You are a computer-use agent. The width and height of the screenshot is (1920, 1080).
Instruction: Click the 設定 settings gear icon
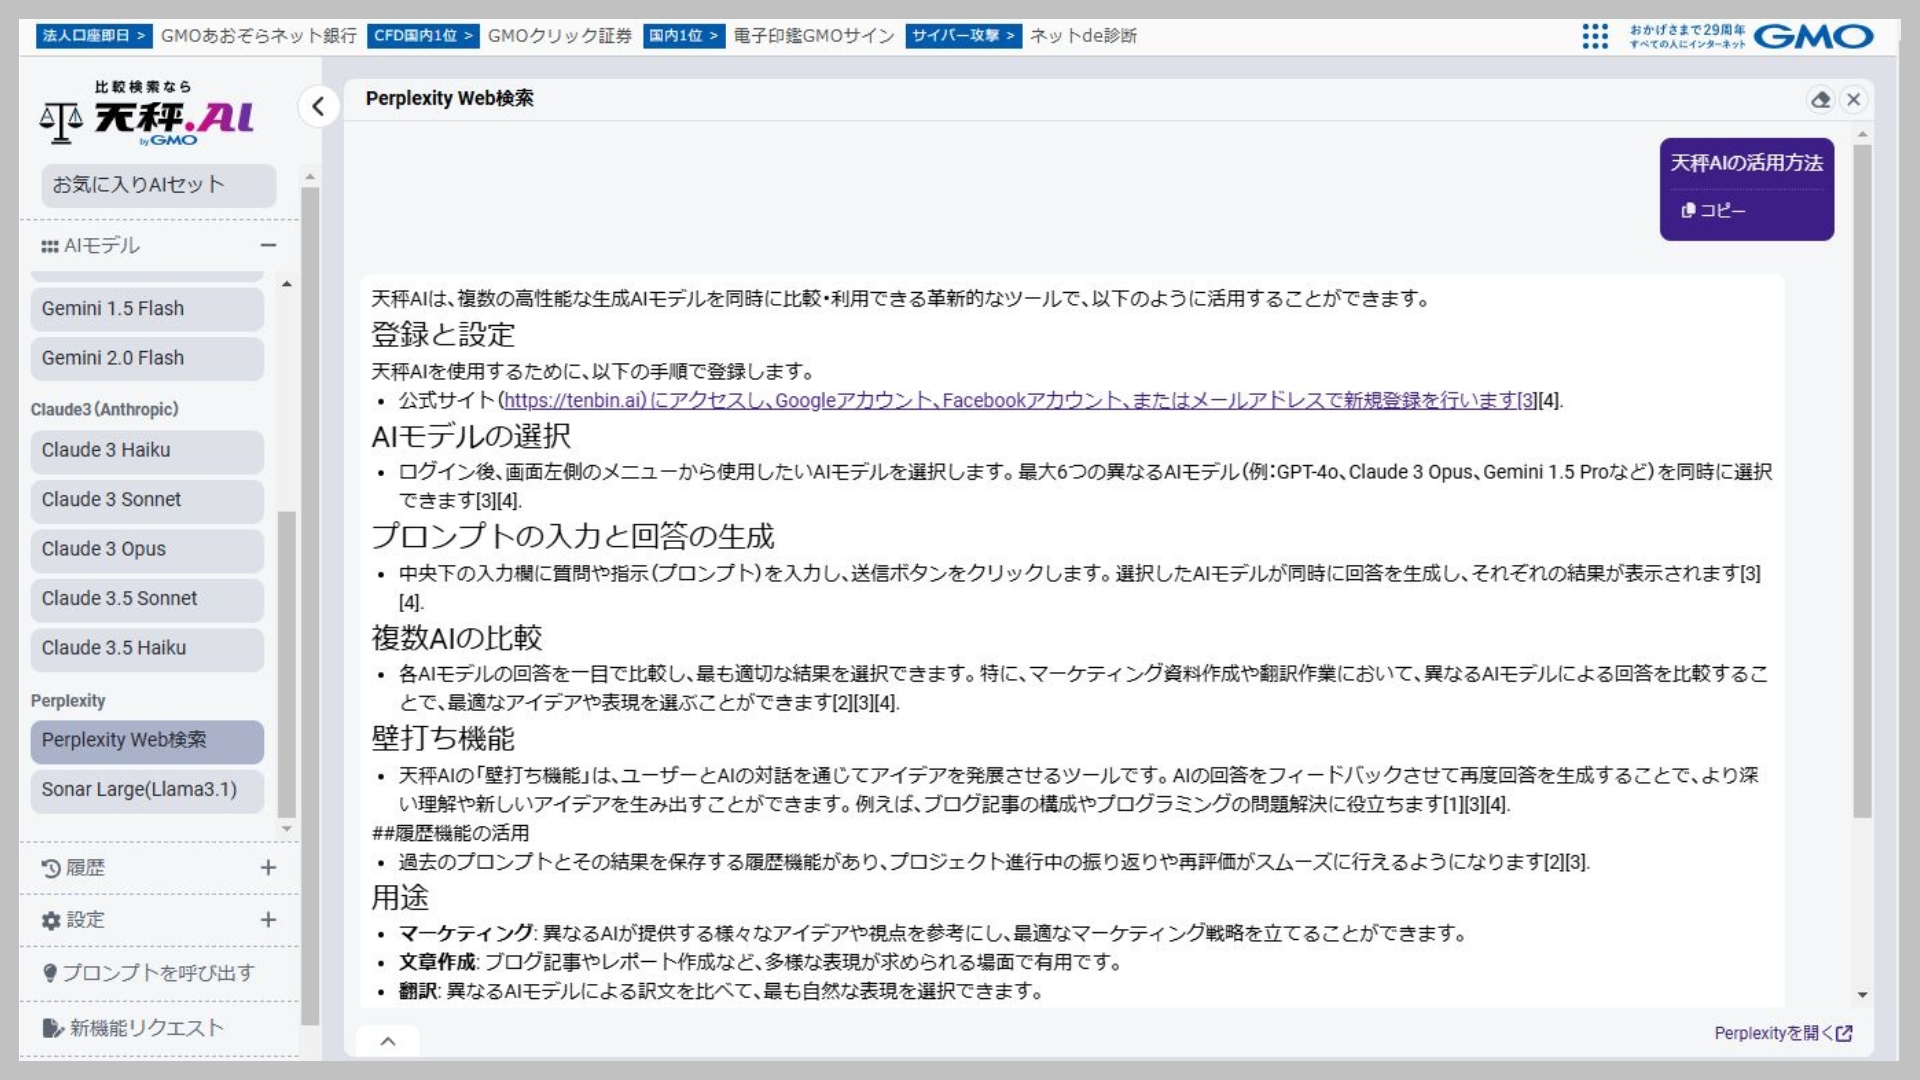point(51,920)
